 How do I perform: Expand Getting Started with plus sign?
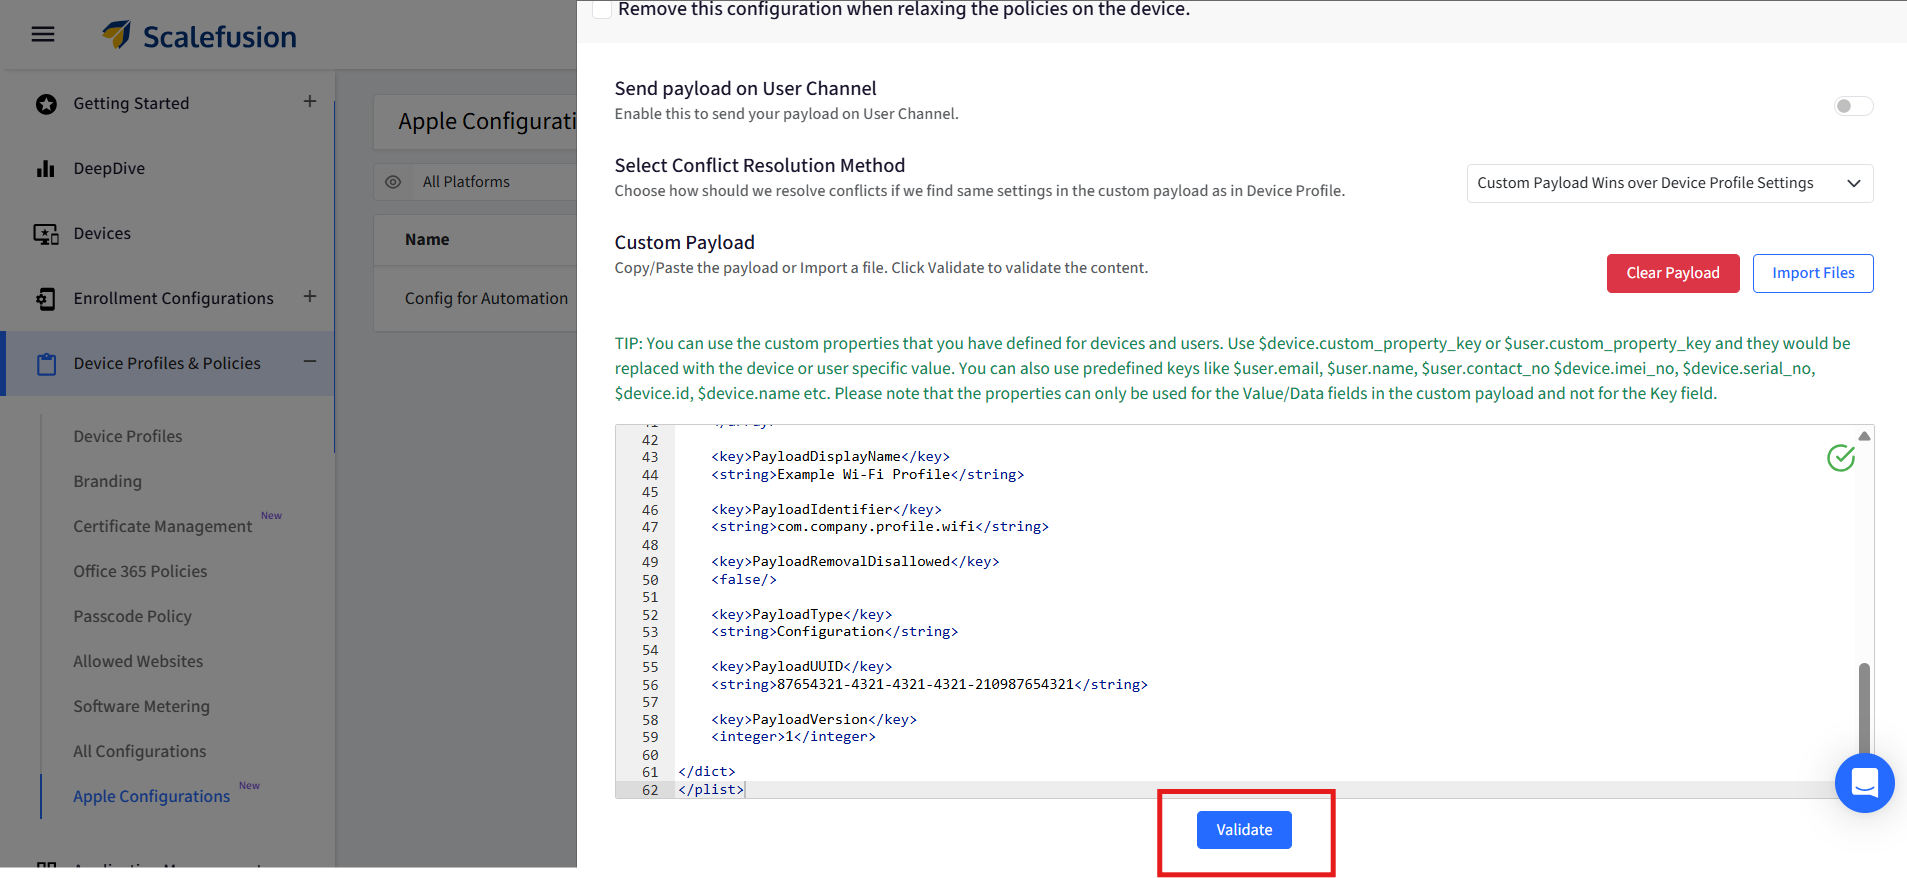[310, 102]
